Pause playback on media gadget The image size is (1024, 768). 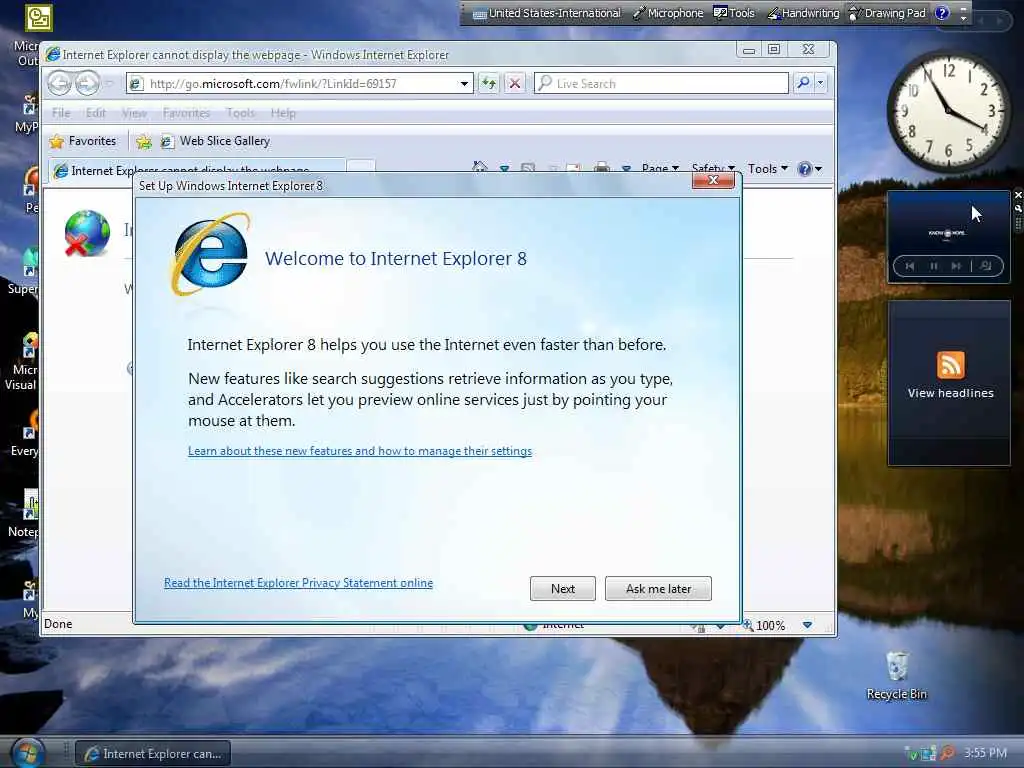[x=934, y=266]
